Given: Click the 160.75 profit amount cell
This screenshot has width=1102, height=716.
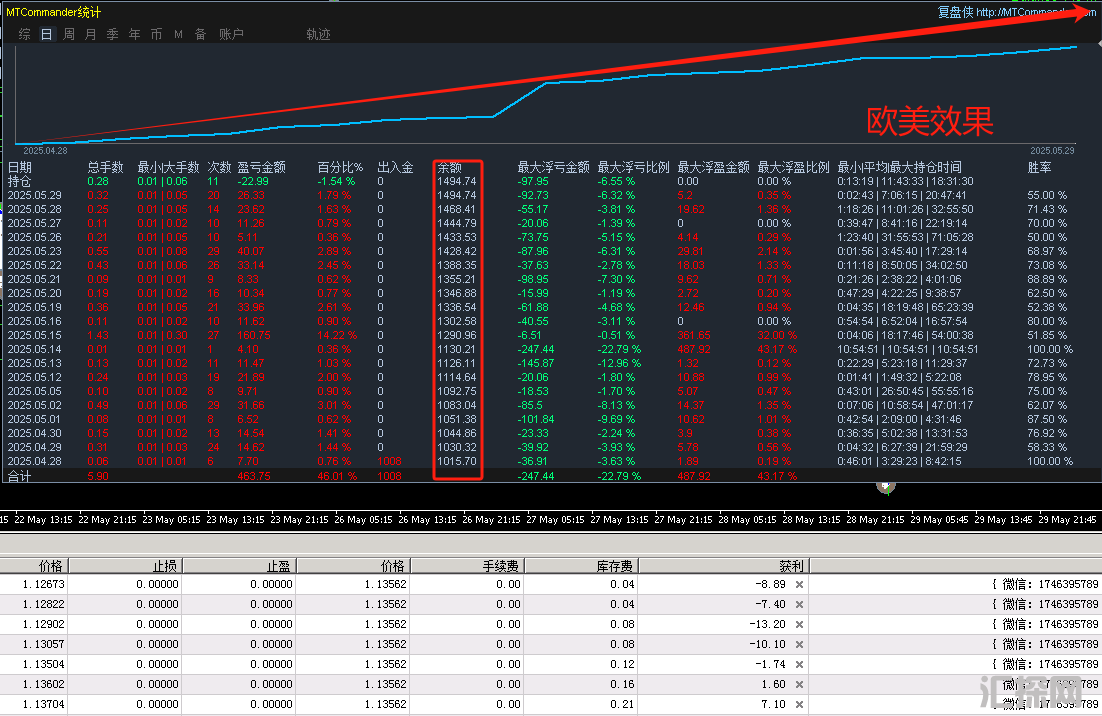Looking at the screenshot, I should (x=254, y=335).
